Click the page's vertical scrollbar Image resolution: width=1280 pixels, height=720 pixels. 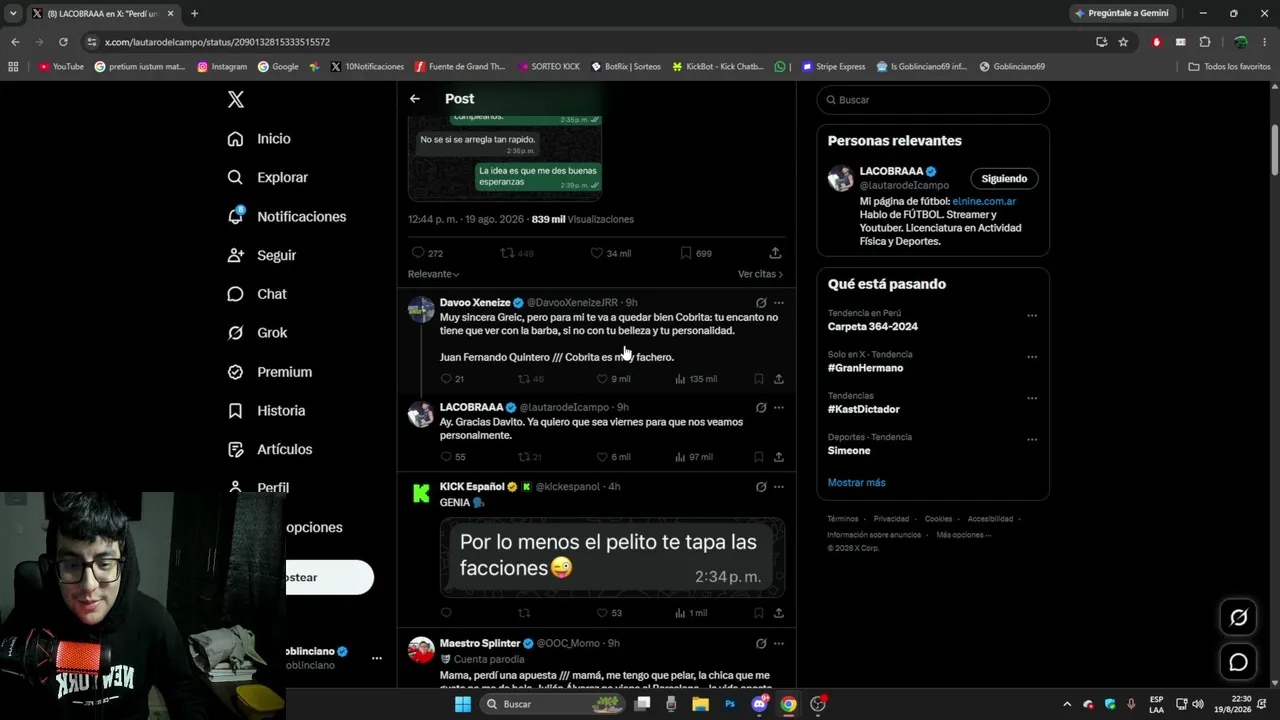pos(1274,150)
